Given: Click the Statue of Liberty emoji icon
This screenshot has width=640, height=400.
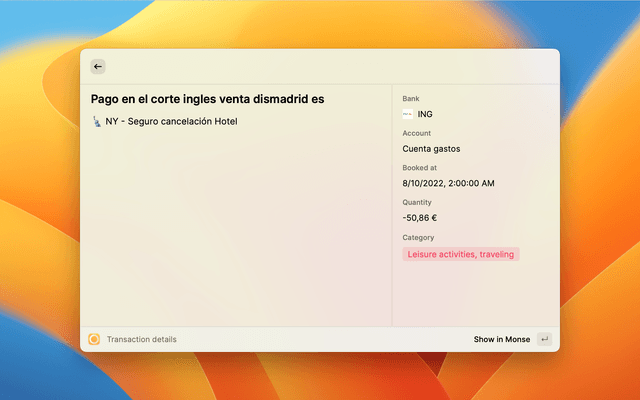Looking at the screenshot, I should 96,121.
